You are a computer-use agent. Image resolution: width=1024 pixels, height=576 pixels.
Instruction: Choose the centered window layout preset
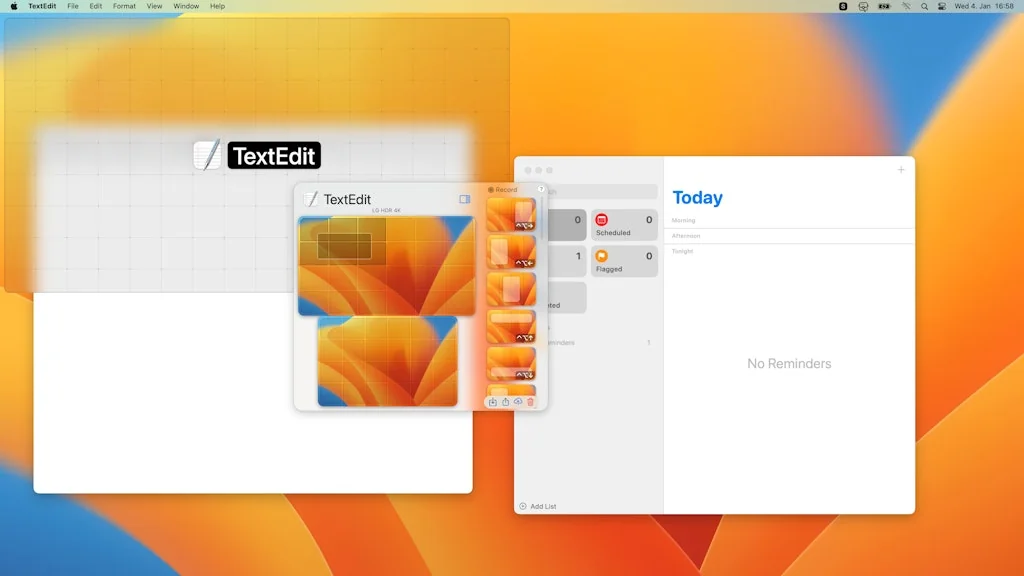[x=511, y=289]
